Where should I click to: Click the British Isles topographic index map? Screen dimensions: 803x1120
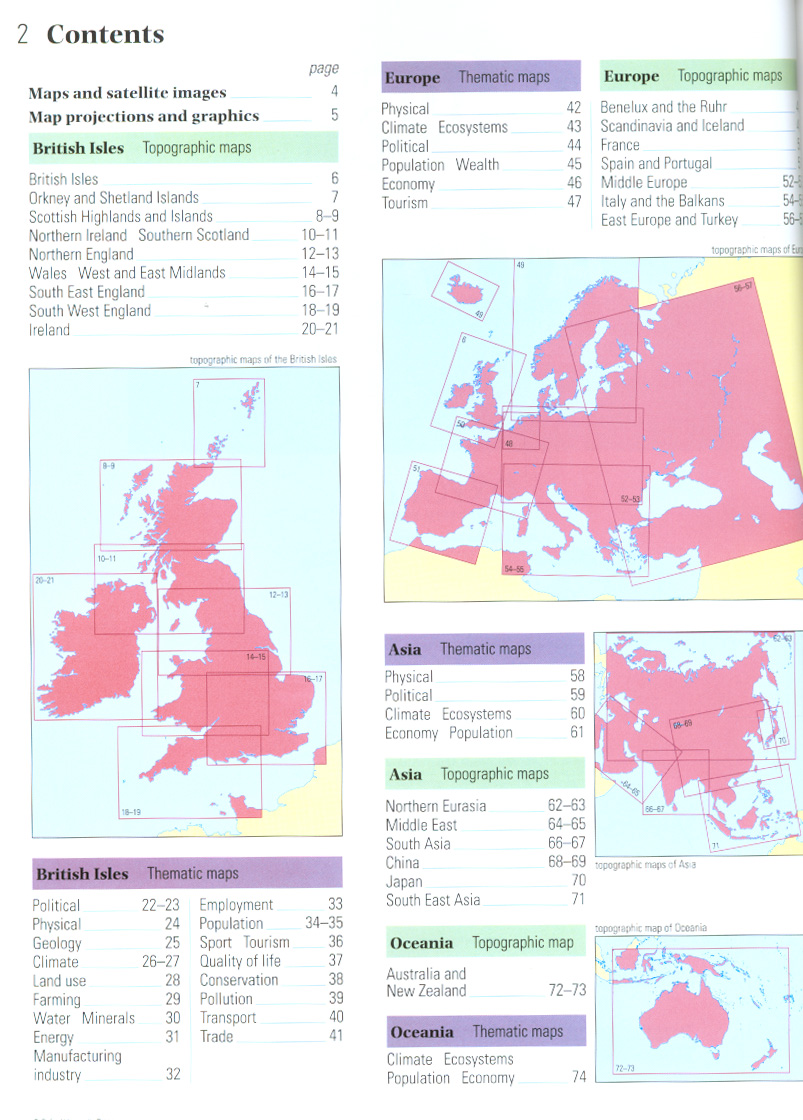tap(185, 601)
